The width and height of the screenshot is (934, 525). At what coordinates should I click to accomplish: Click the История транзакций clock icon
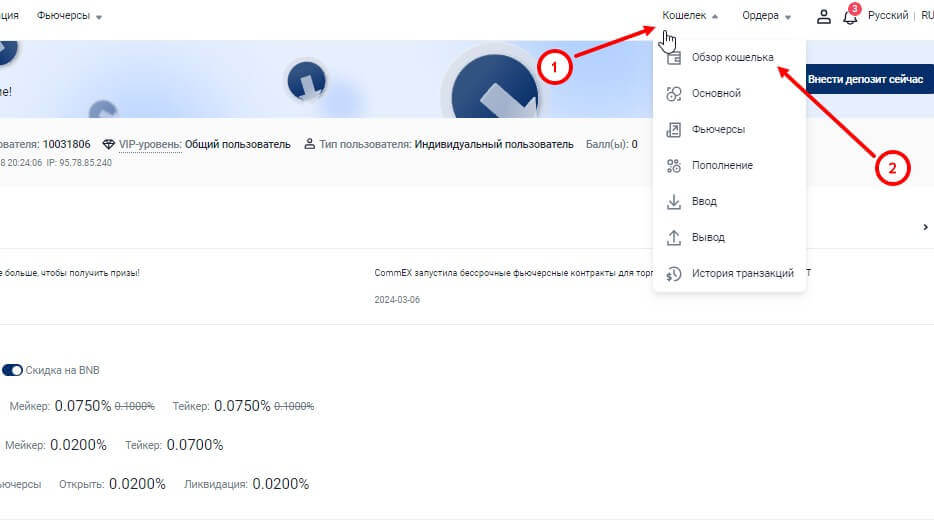coord(674,274)
